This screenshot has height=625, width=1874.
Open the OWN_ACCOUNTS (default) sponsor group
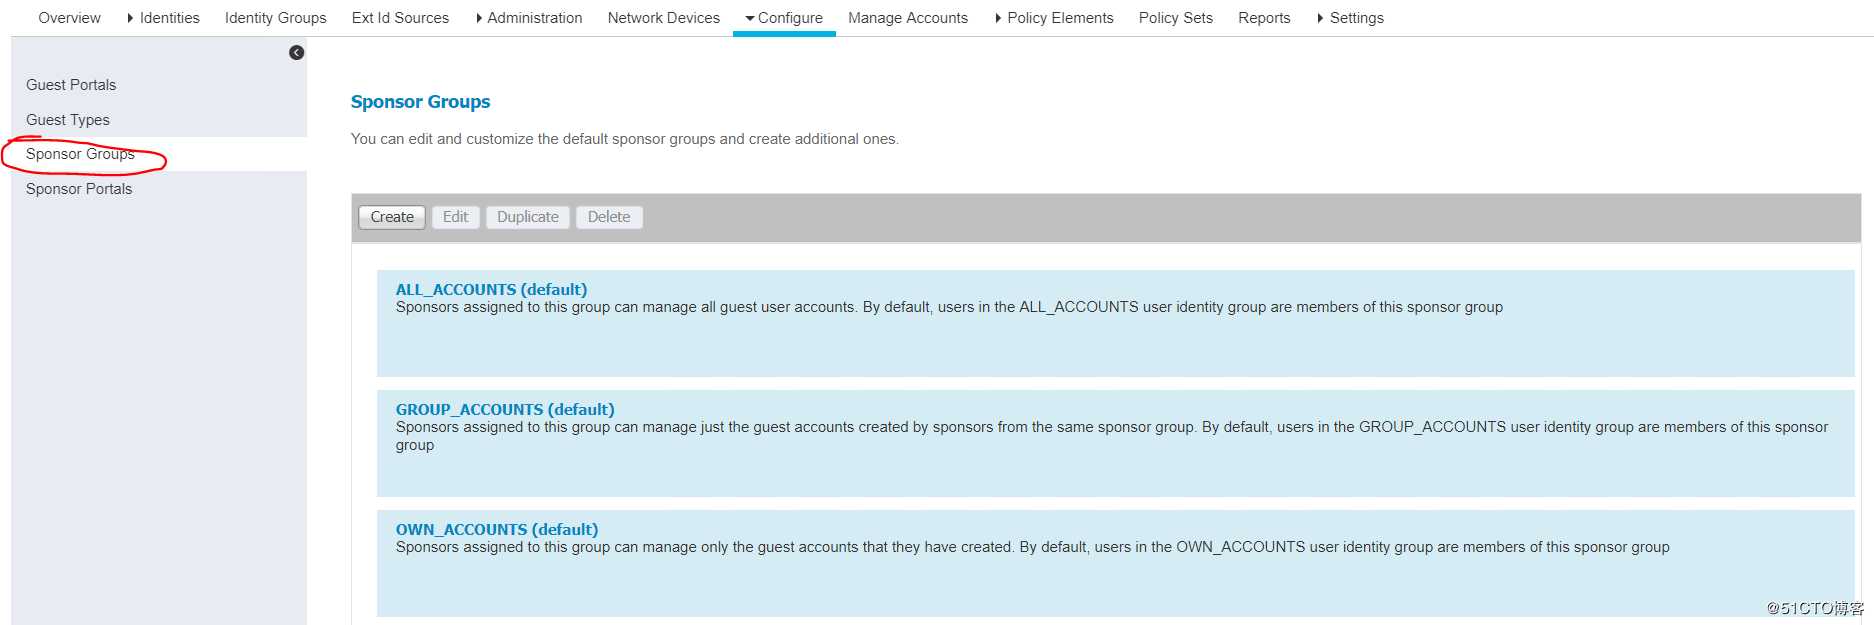click(x=497, y=530)
